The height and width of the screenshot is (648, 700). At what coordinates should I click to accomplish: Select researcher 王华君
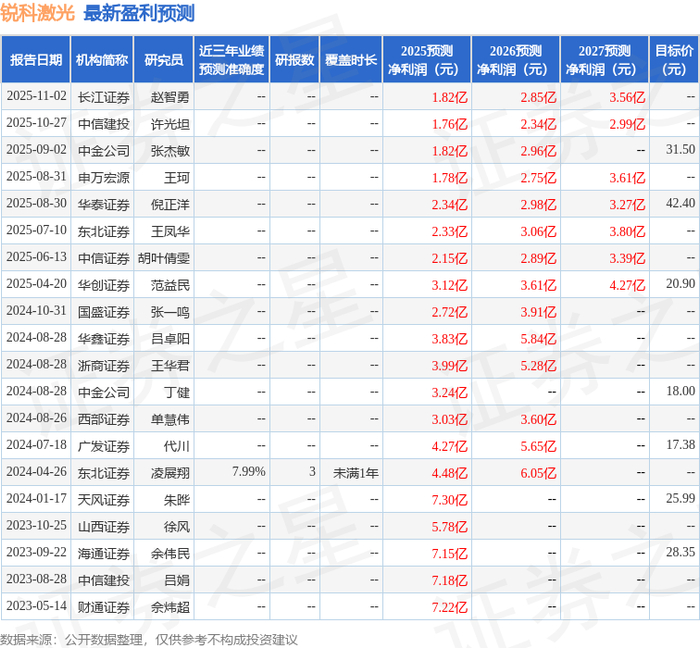point(170,366)
